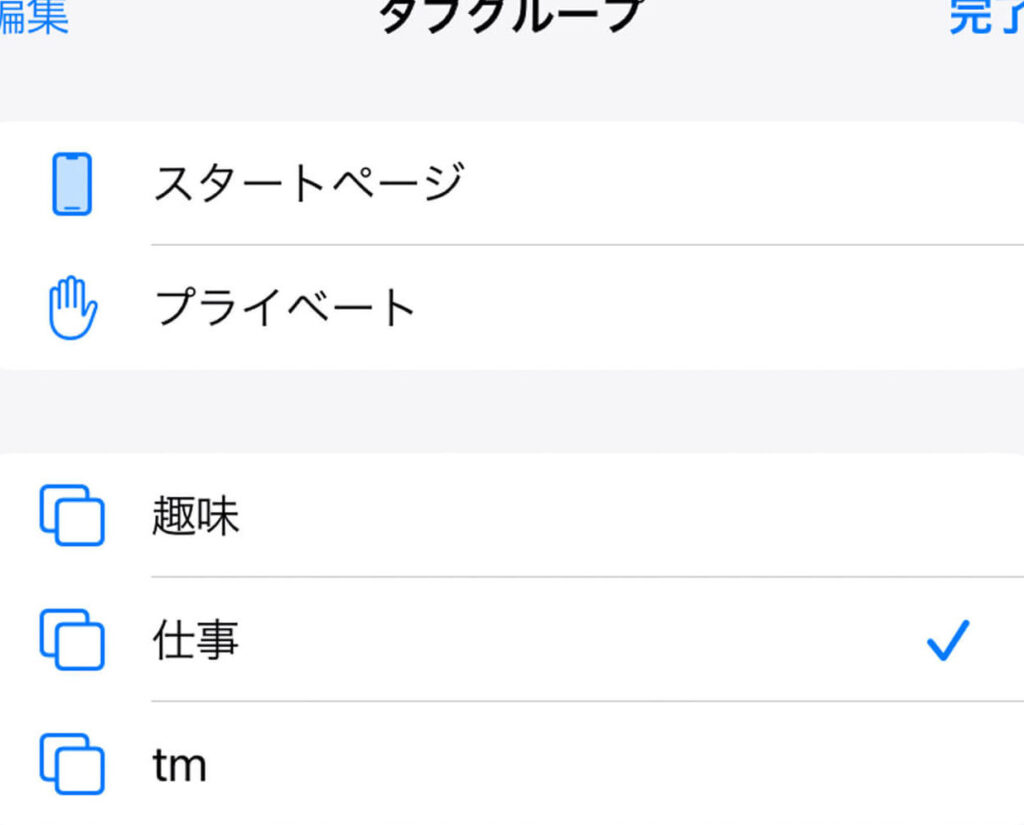Tap empty space in the プライベート row
Viewport: 1024px width, 825px height.
coord(700,308)
